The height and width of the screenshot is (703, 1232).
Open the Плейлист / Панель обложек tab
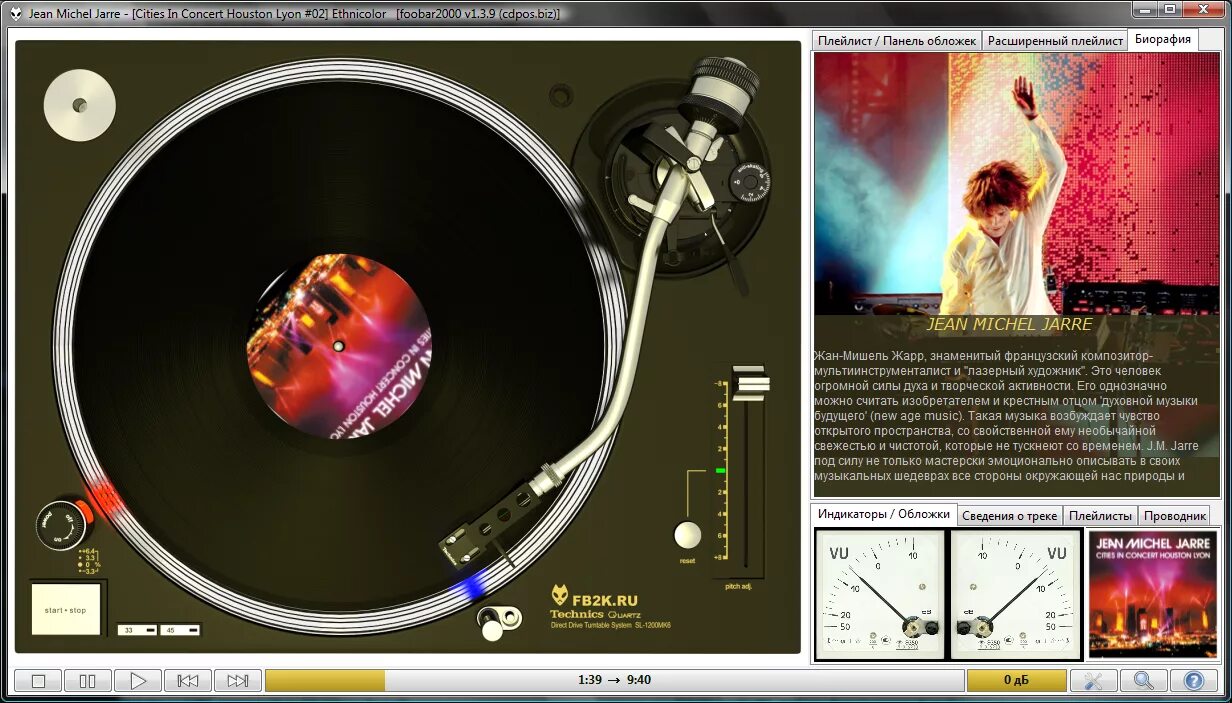897,41
